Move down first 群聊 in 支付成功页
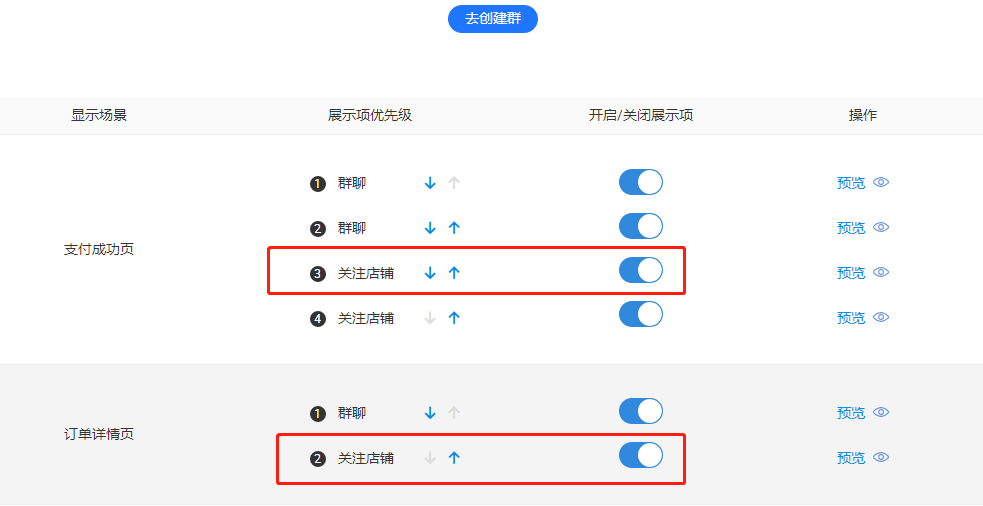Viewport: 983px width, 506px height. coord(430,183)
